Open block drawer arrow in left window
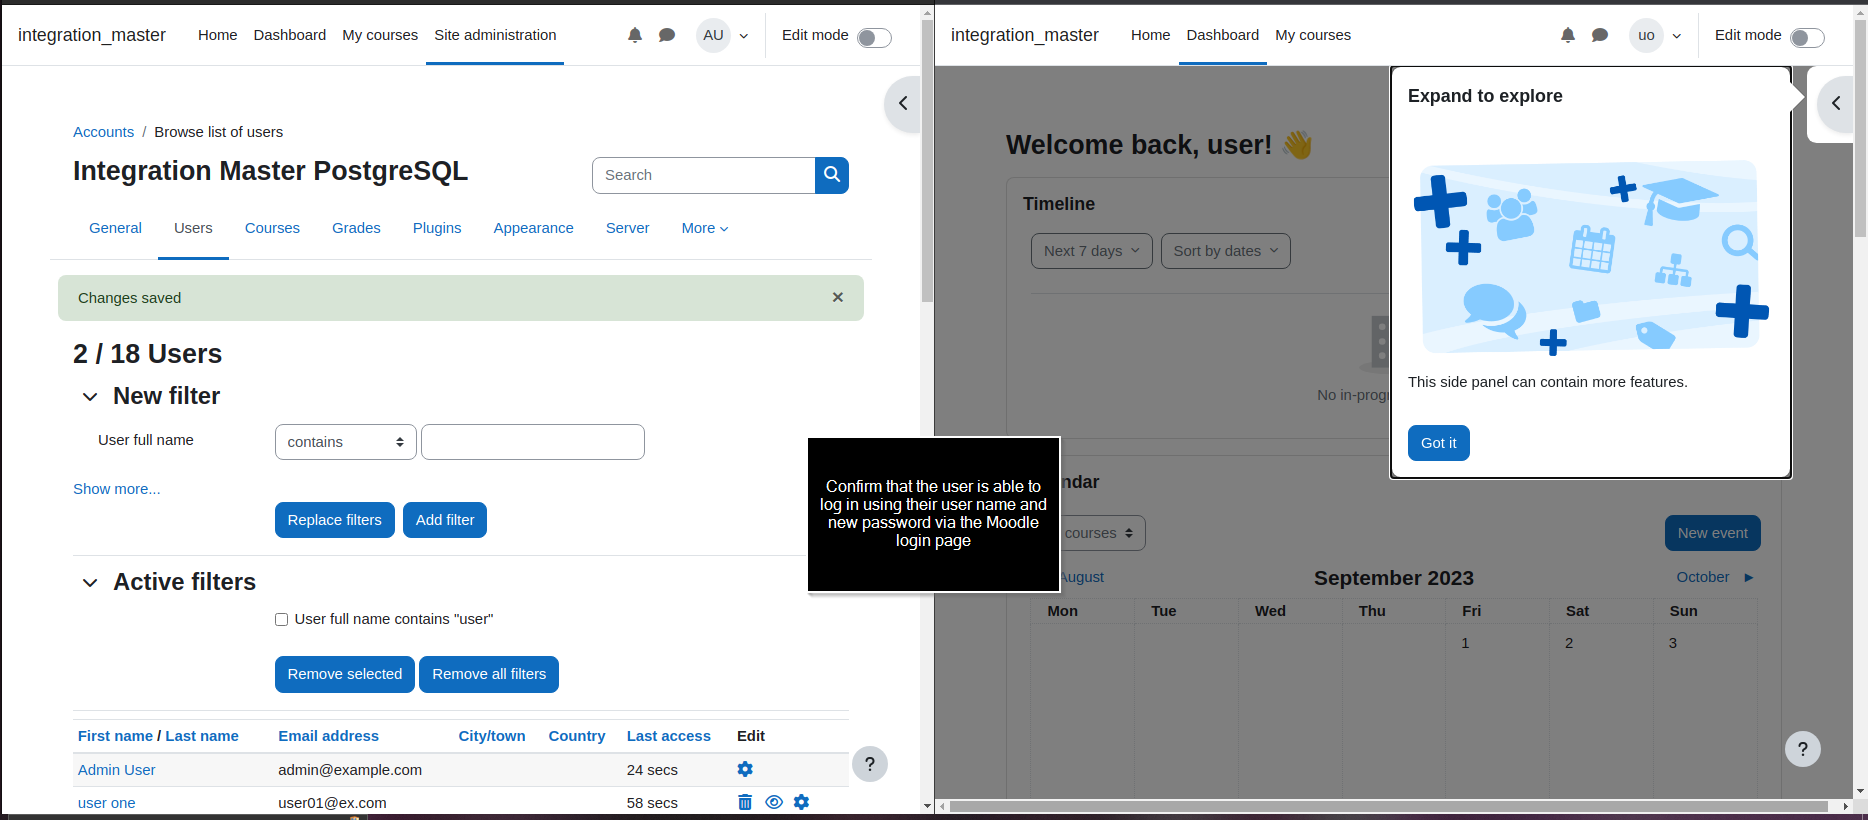The height and width of the screenshot is (820, 1868). (903, 103)
